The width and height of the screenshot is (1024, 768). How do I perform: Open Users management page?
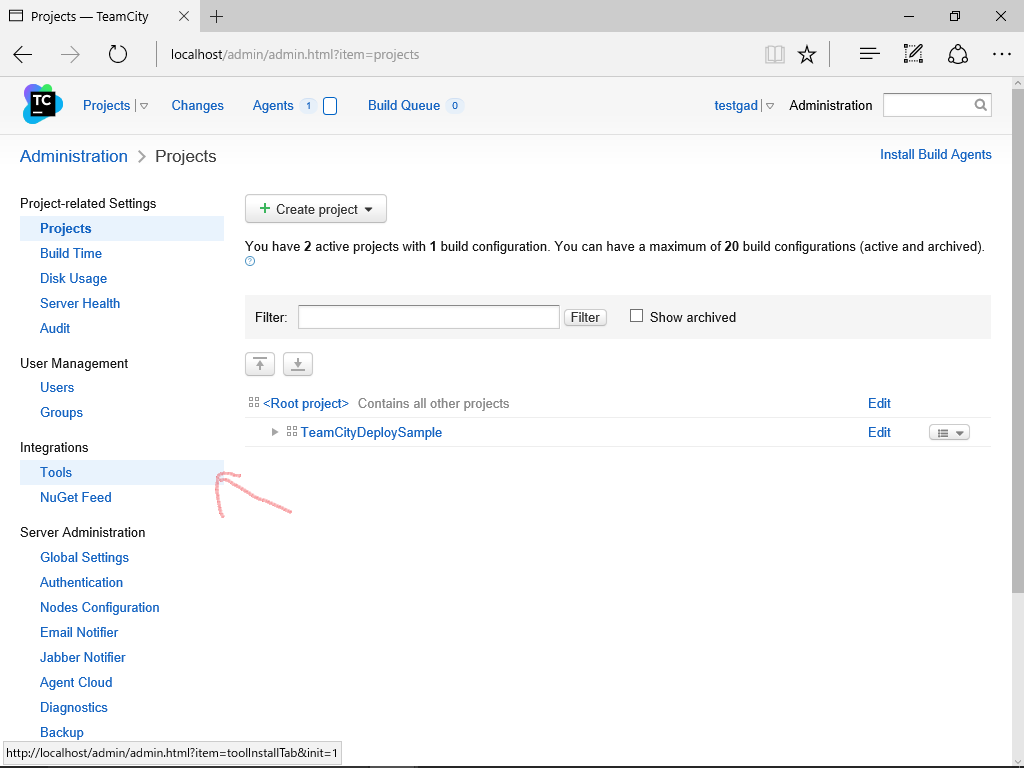point(57,387)
